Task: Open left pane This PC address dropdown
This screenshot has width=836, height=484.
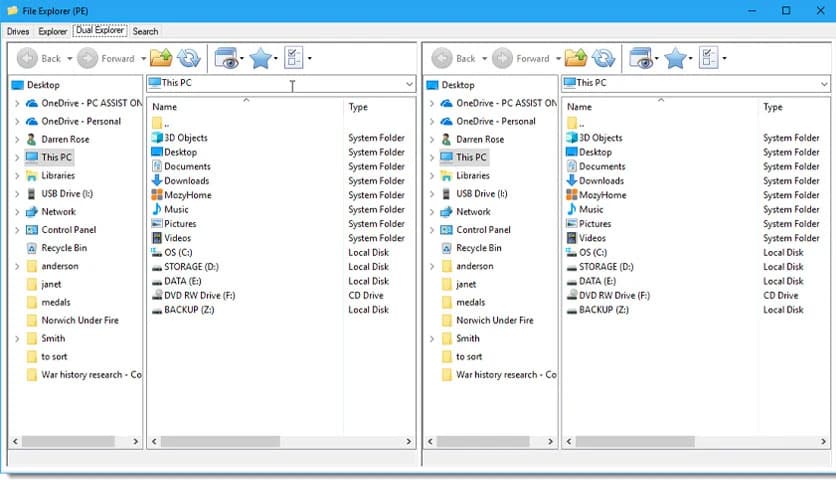Action: (x=409, y=84)
